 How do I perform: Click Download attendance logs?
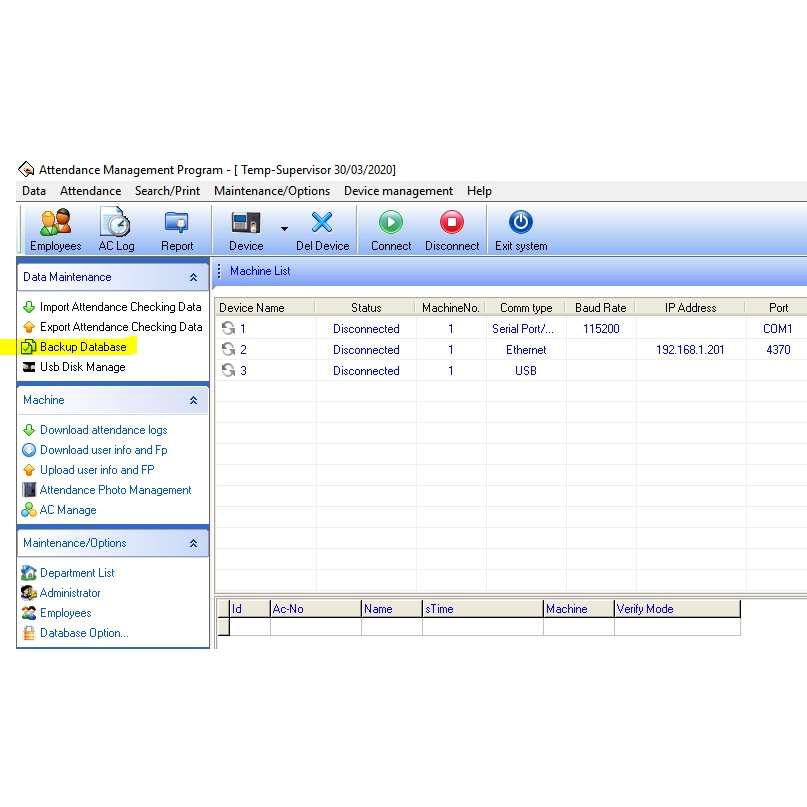coord(103,430)
